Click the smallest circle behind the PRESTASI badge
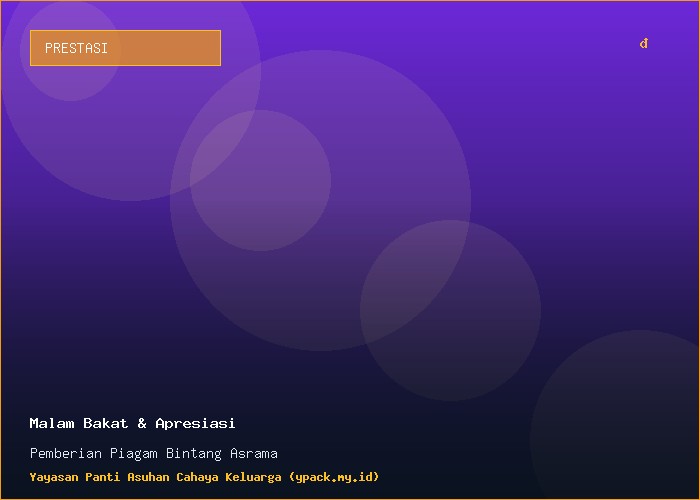This screenshot has height=500, width=700. [x=71, y=50]
